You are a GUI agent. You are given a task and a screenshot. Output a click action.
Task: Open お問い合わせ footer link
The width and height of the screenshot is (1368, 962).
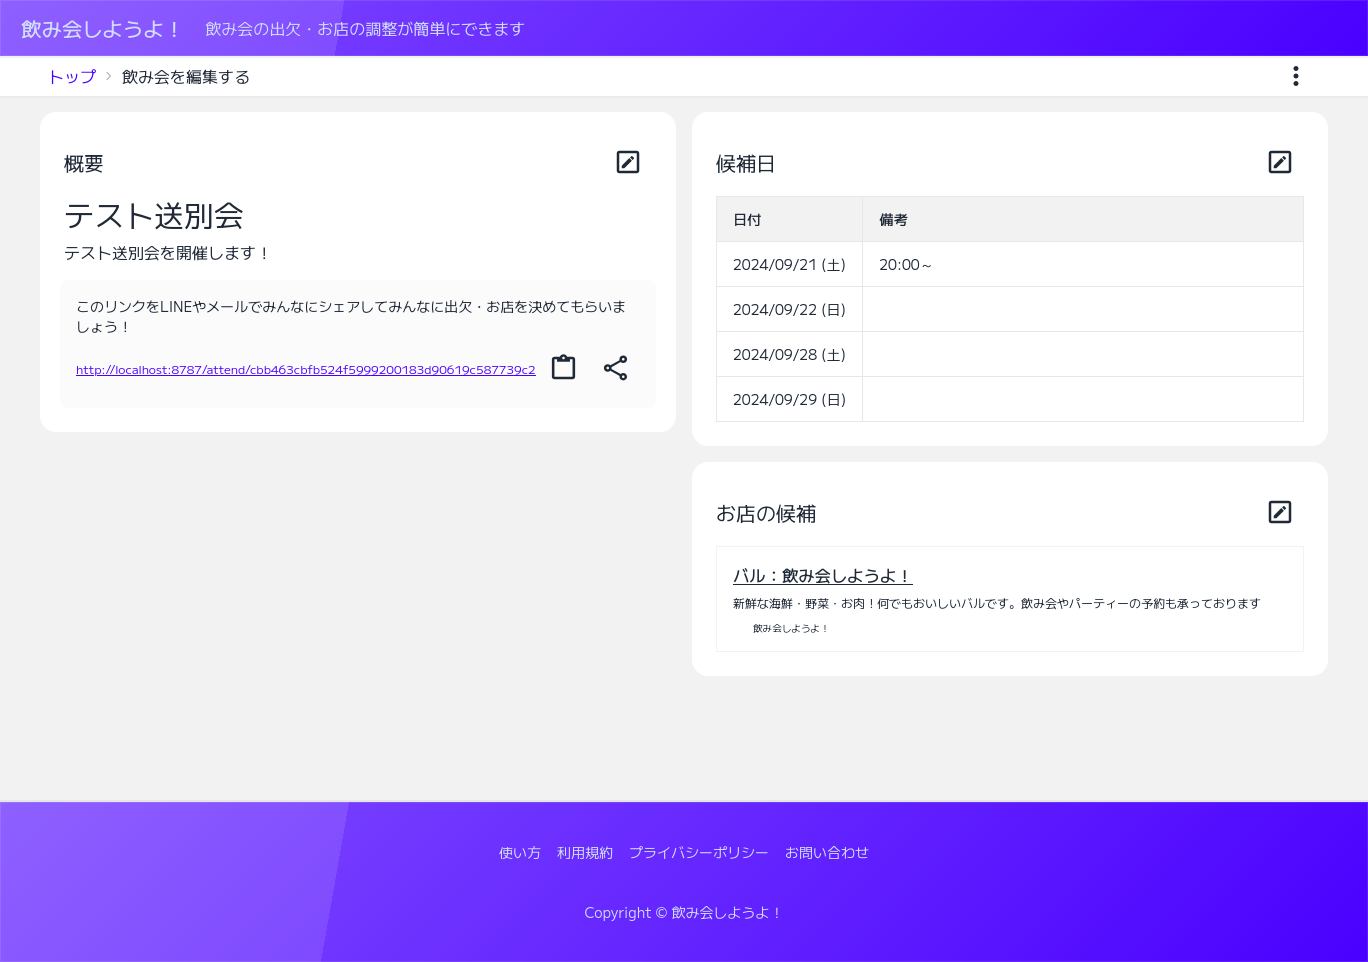coord(827,853)
